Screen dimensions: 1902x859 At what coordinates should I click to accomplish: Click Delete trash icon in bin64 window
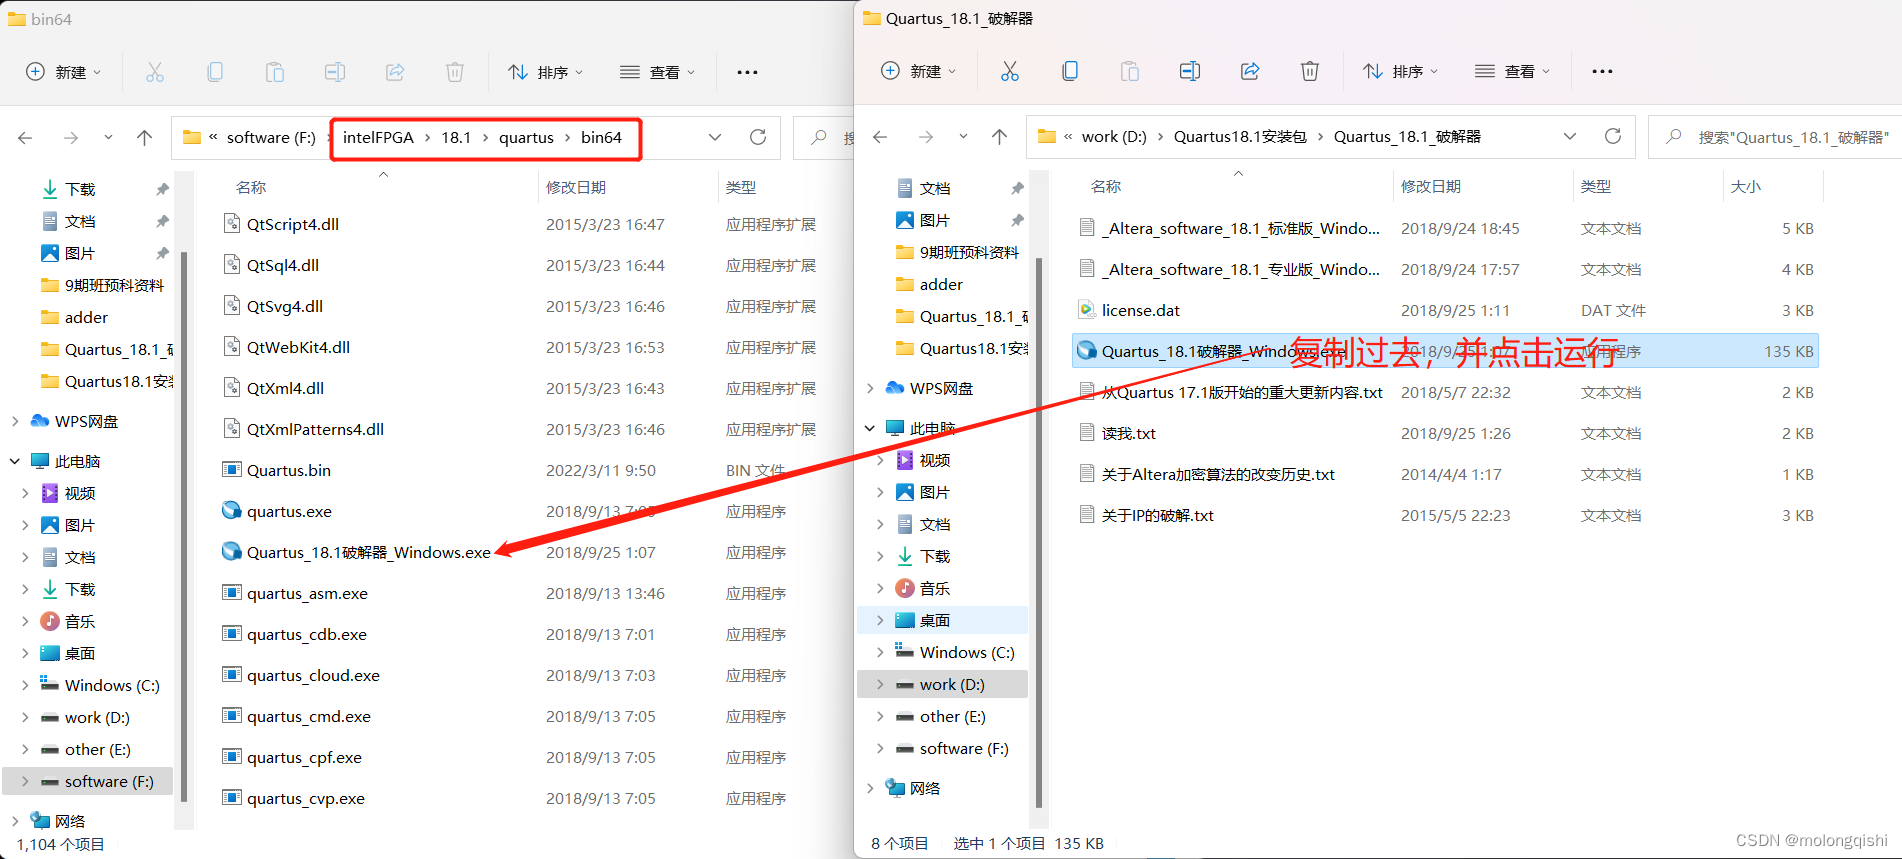[x=454, y=72]
